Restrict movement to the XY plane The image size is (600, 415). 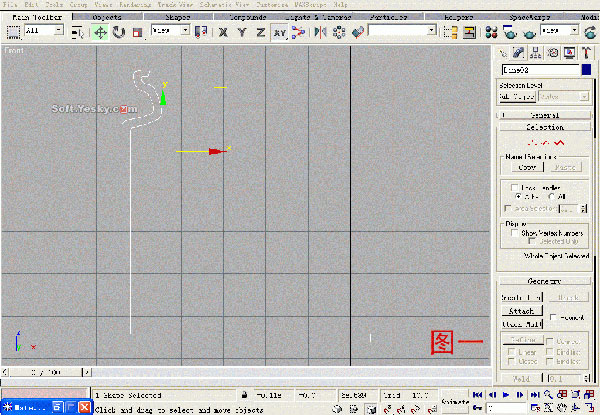(x=279, y=33)
